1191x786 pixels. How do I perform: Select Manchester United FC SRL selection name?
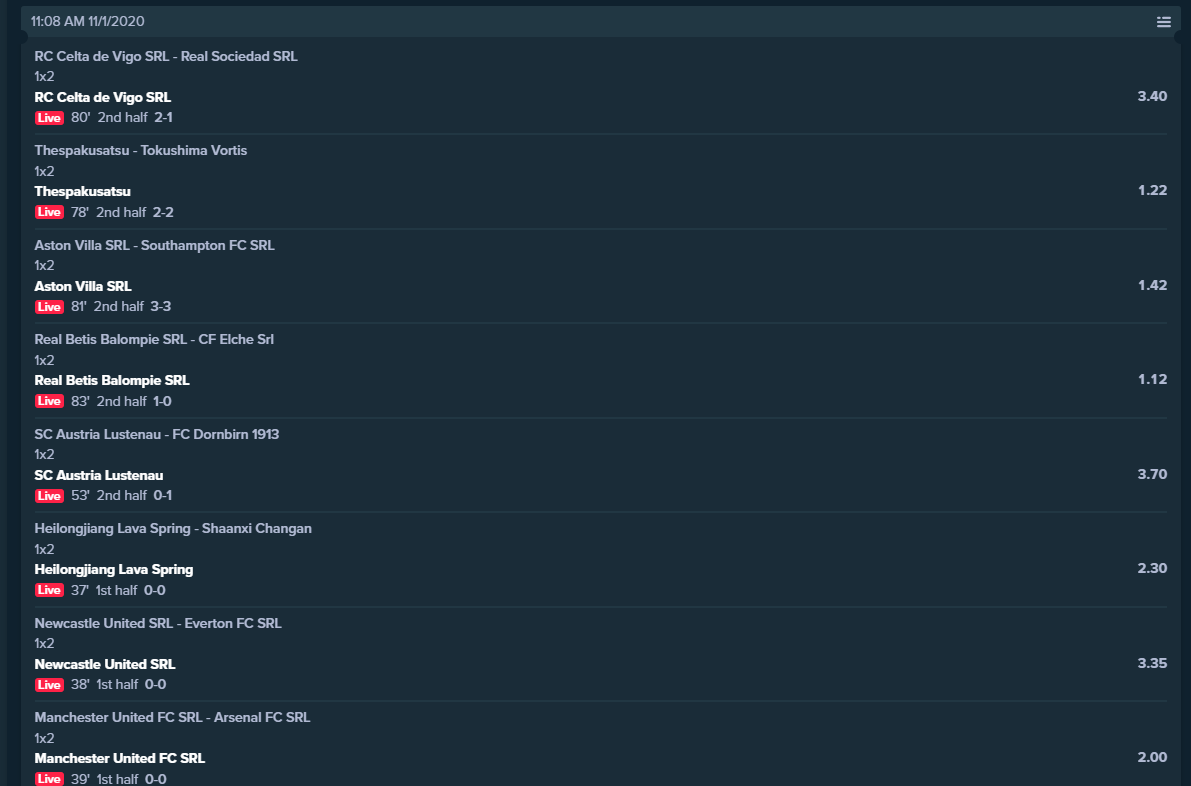tap(119, 759)
